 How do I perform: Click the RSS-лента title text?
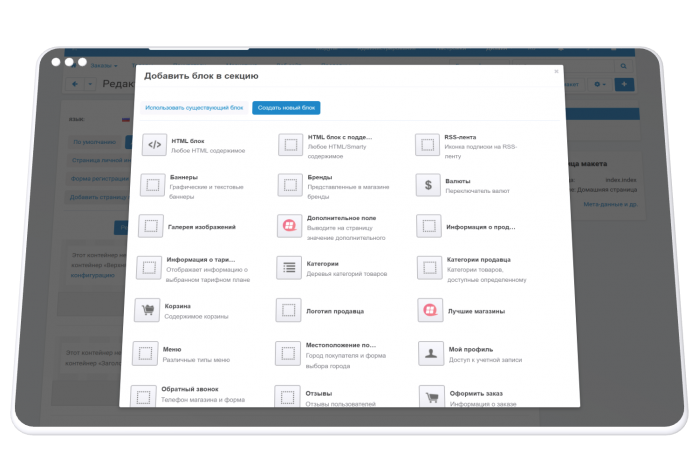[460, 137]
